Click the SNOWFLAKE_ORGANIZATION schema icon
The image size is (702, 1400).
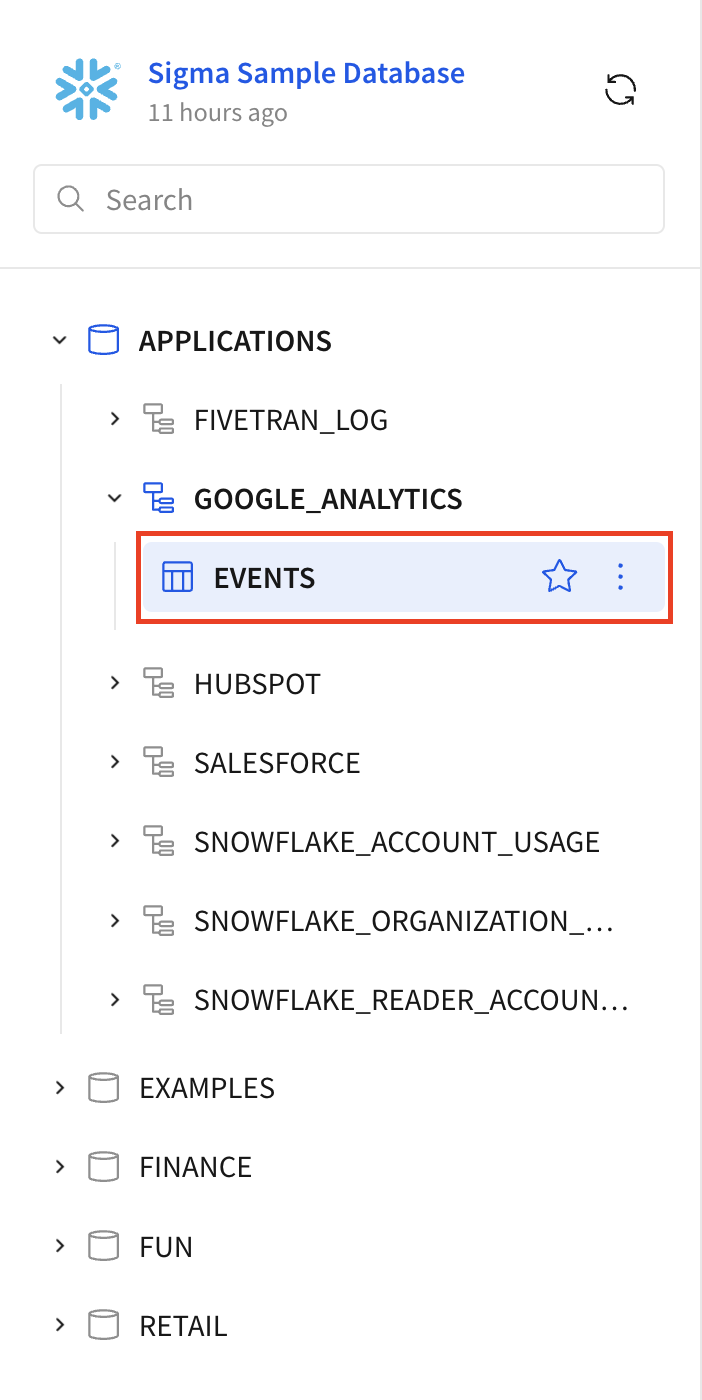[x=158, y=920]
